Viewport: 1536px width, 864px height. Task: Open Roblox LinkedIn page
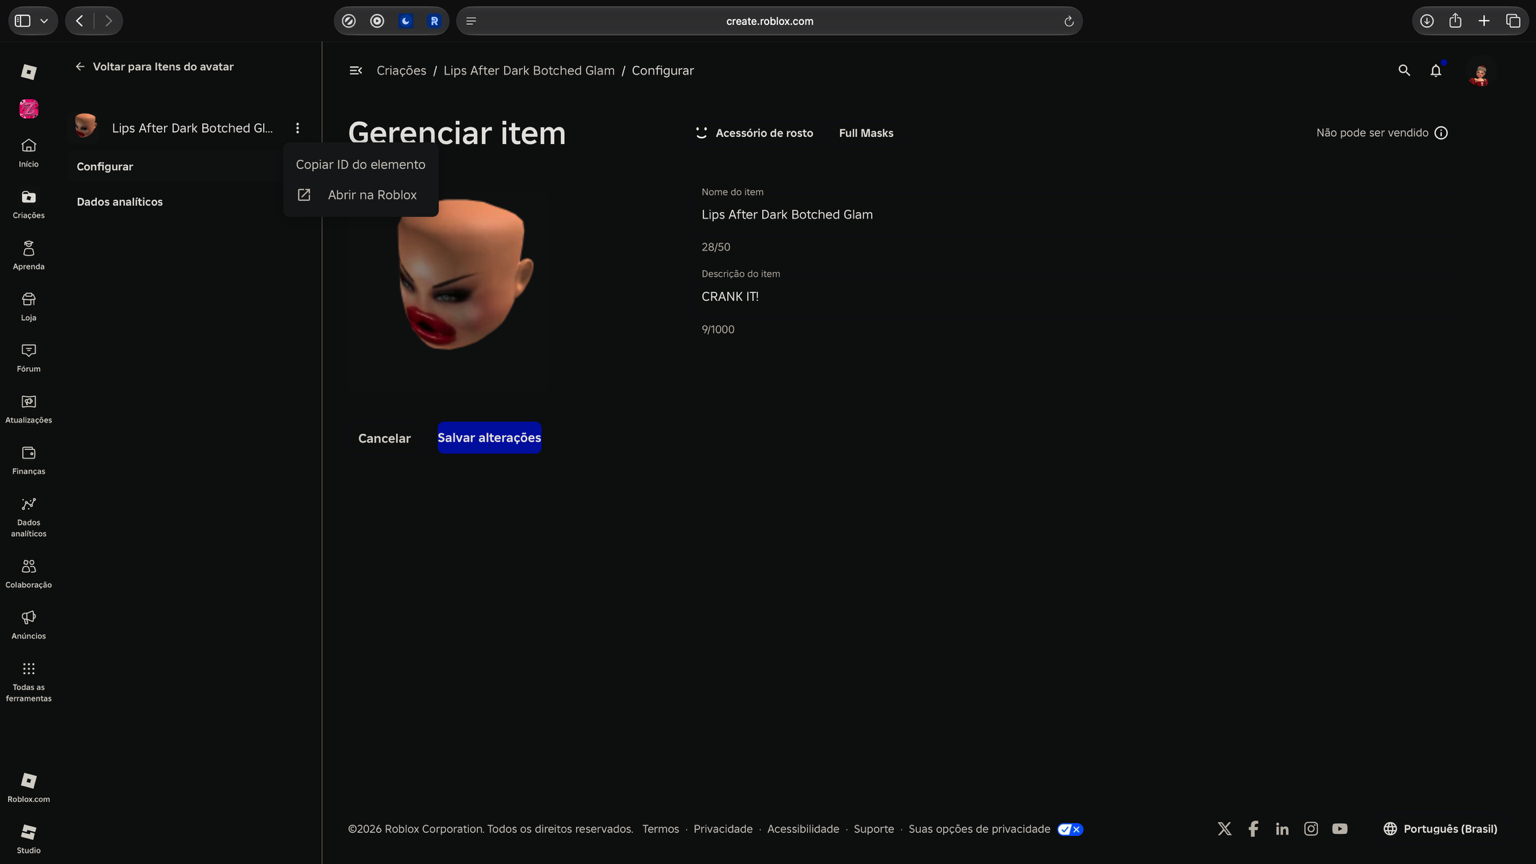coord(1282,829)
